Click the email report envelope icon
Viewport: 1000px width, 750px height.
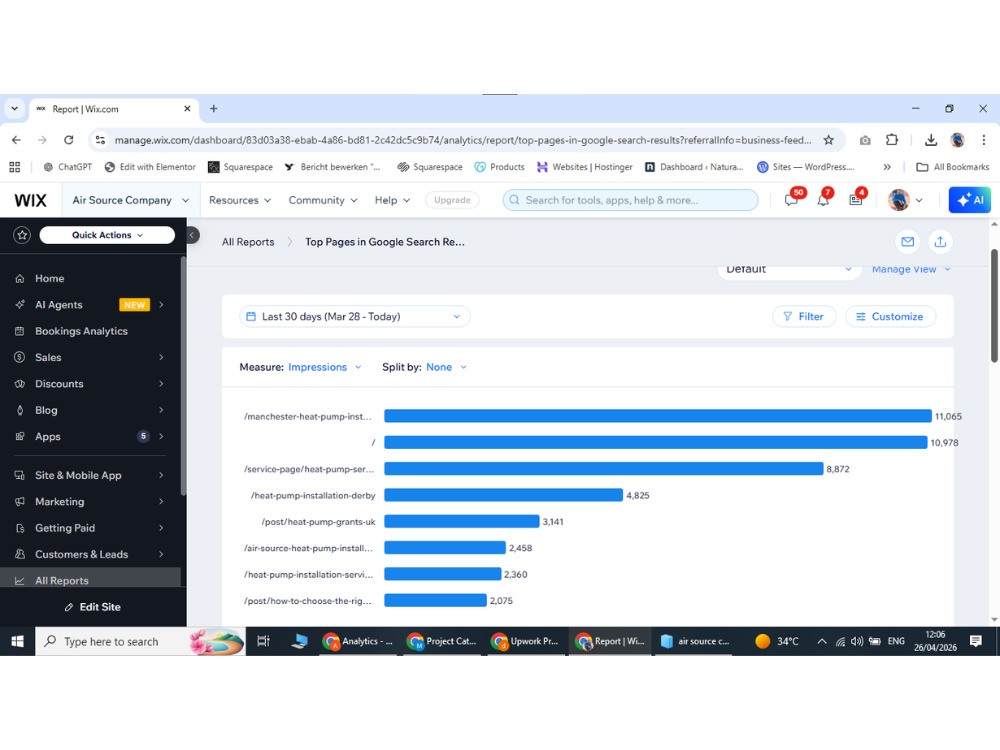point(908,242)
